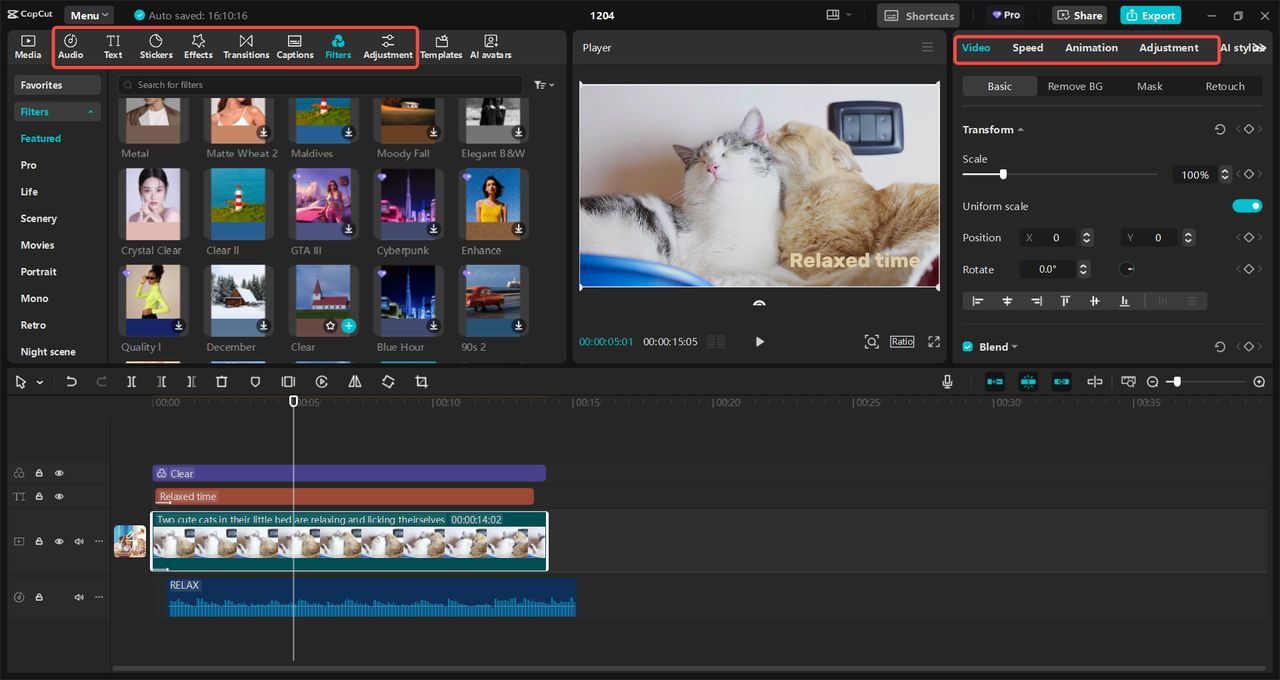Hide the Relaxed time text track
The image size is (1280, 680).
pyautogui.click(x=59, y=496)
